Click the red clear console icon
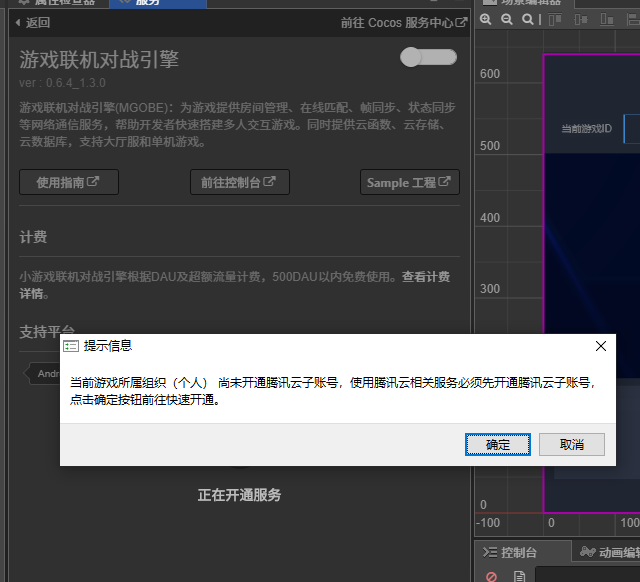The height and width of the screenshot is (582, 640). point(491,576)
